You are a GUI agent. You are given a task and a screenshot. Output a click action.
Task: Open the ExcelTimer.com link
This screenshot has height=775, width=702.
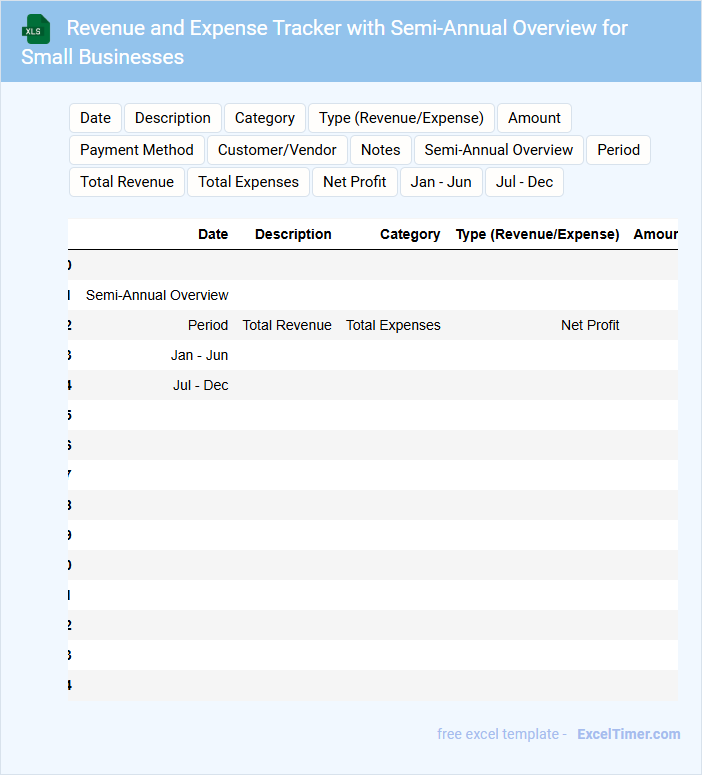click(x=628, y=734)
